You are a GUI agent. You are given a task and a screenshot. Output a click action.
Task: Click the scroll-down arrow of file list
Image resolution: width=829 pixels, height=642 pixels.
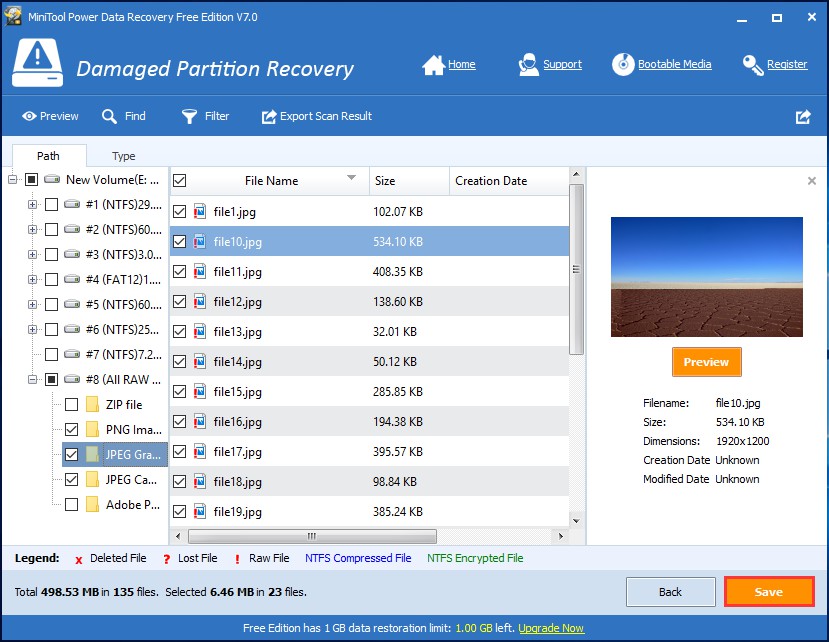pos(576,521)
